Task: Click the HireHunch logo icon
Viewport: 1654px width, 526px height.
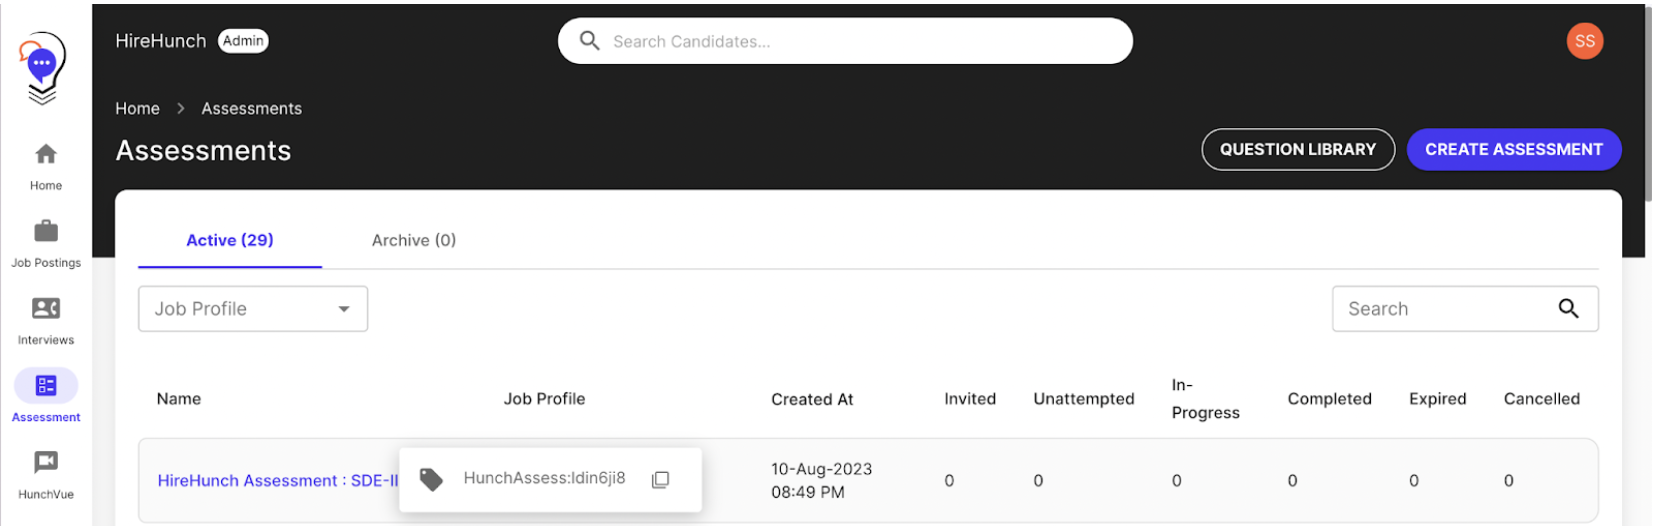Action: tap(43, 66)
